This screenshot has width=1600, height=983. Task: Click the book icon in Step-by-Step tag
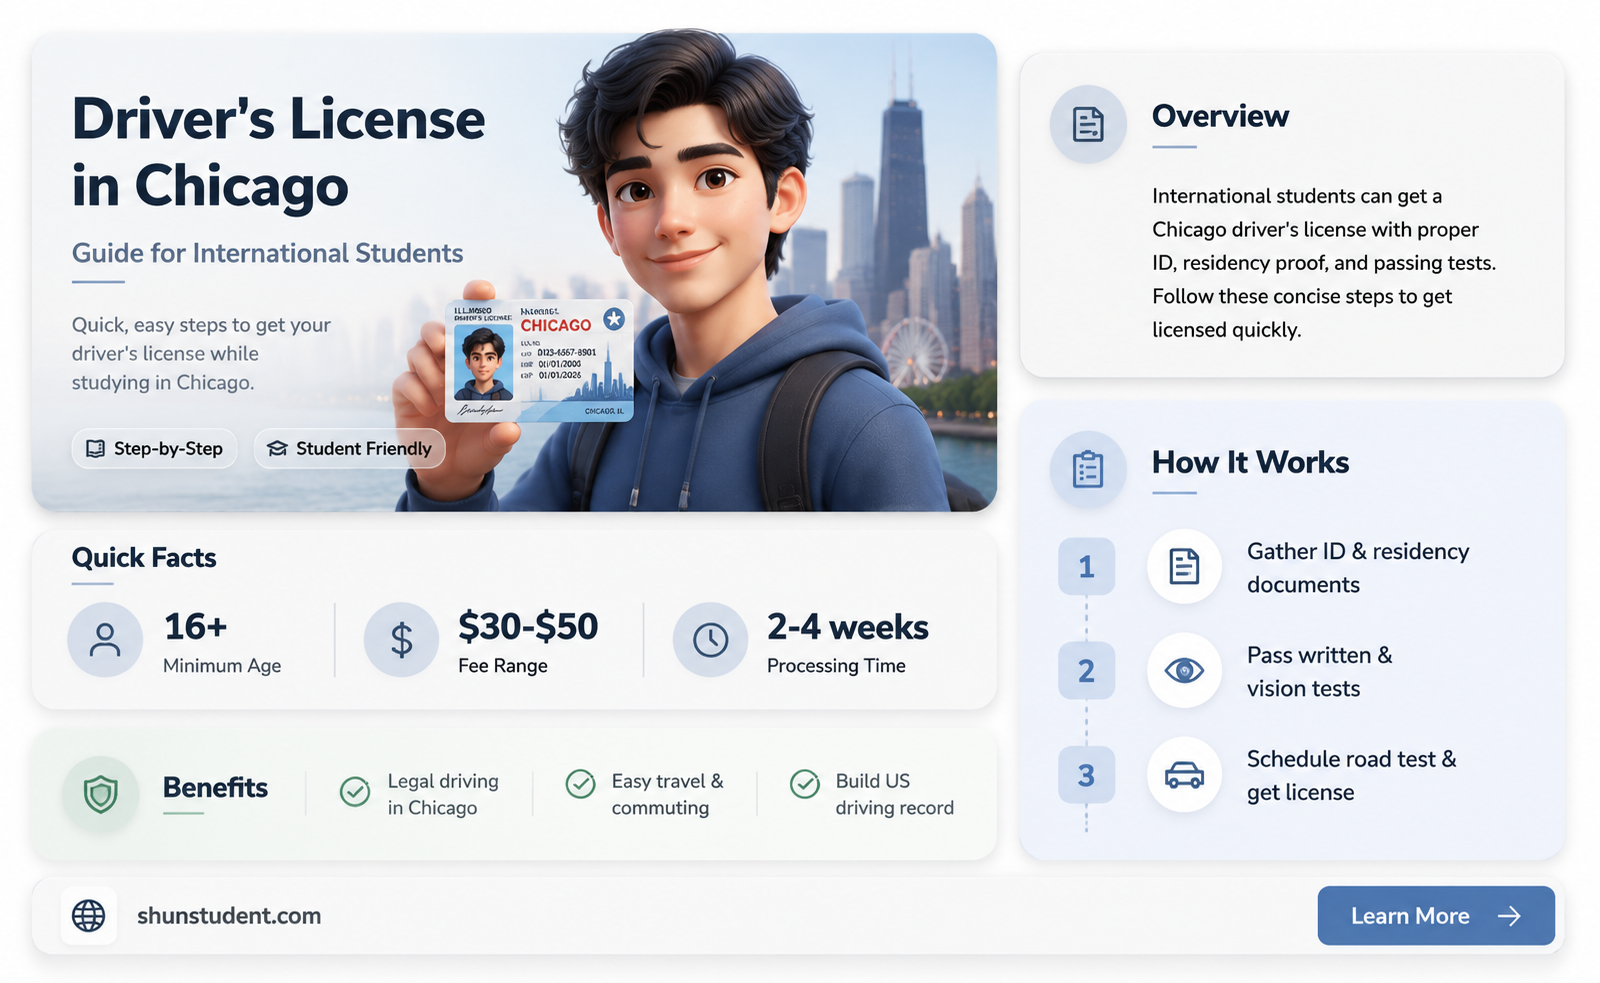[x=95, y=448]
